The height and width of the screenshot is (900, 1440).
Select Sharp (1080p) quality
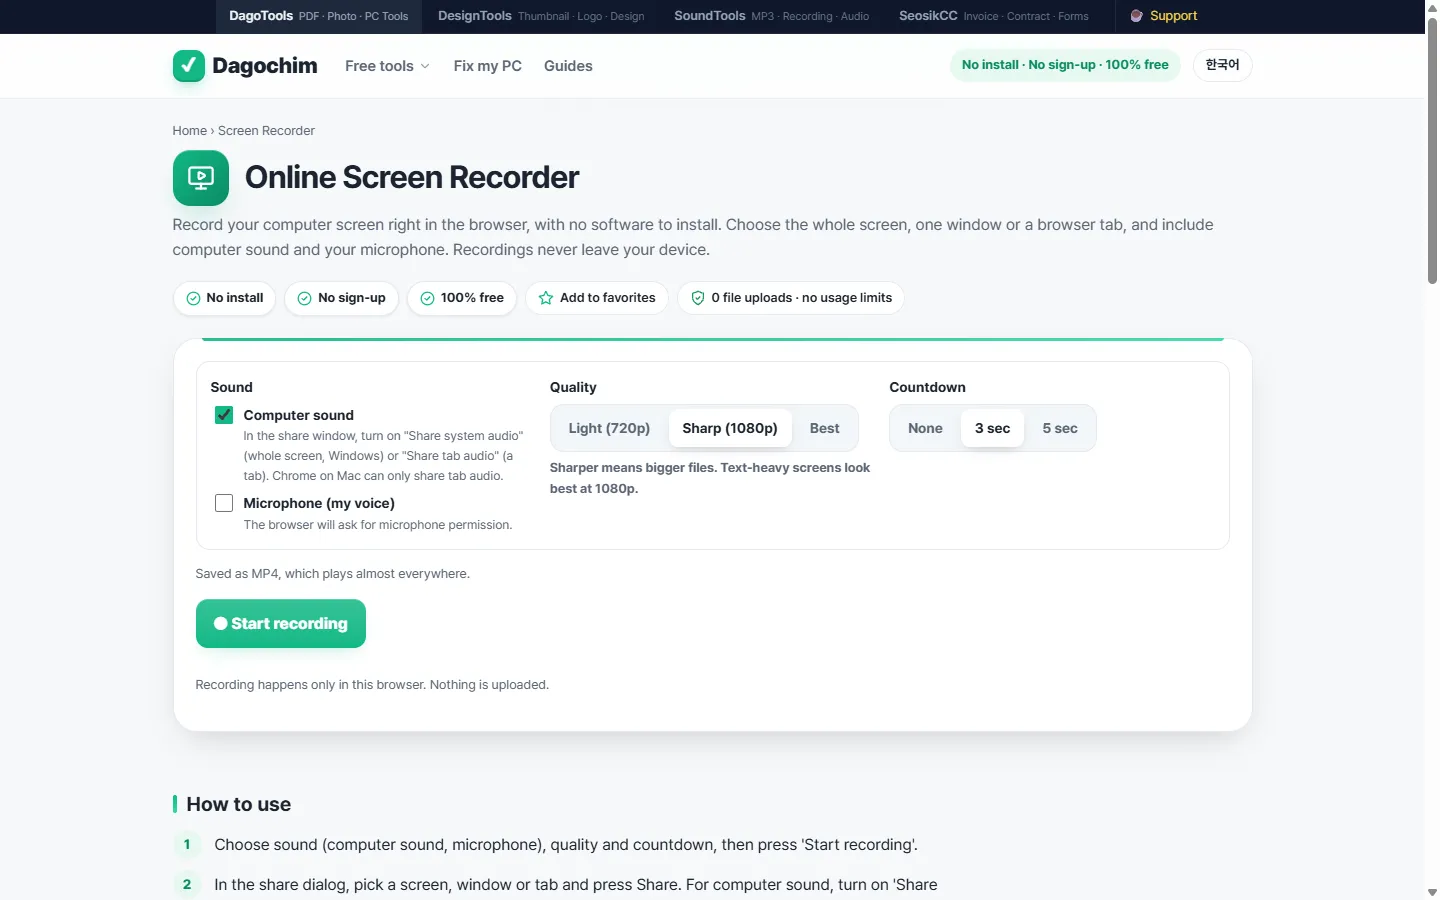pyautogui.click(x=730, y=428)
